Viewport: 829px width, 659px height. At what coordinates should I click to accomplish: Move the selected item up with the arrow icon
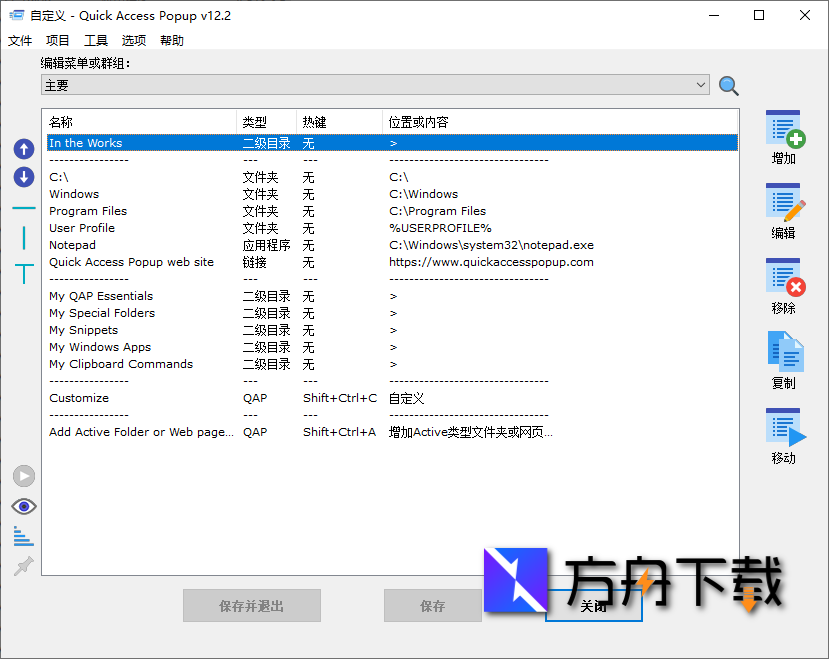click(x=23, y=148)
